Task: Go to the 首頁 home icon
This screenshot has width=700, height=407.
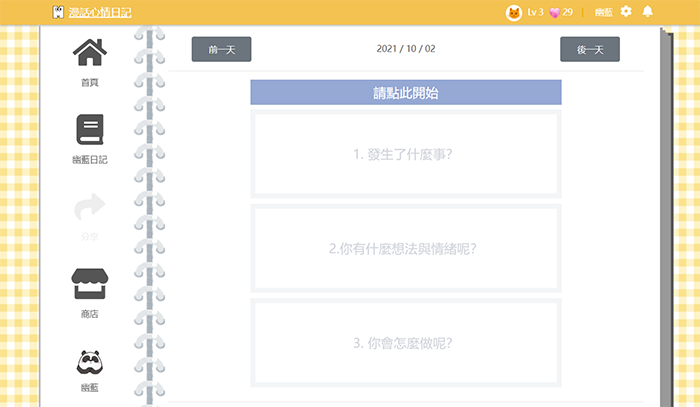Action: (x=90, y=52)
